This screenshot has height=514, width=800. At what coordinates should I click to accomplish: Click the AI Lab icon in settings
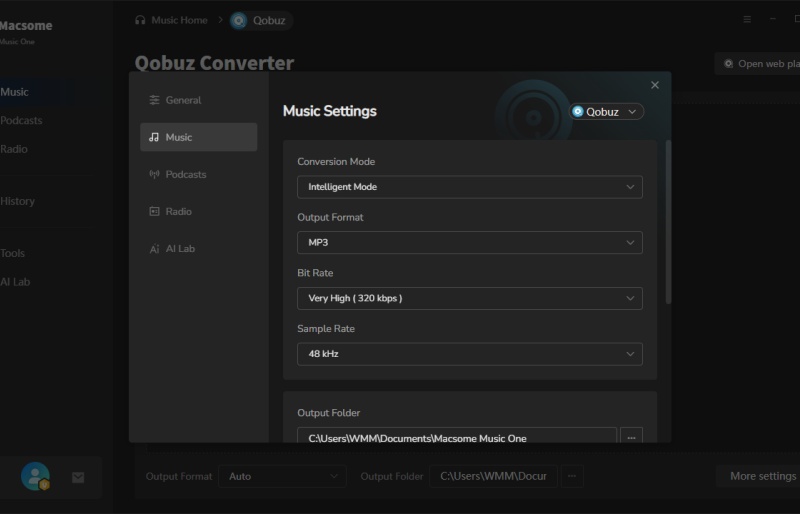(154, 249)
